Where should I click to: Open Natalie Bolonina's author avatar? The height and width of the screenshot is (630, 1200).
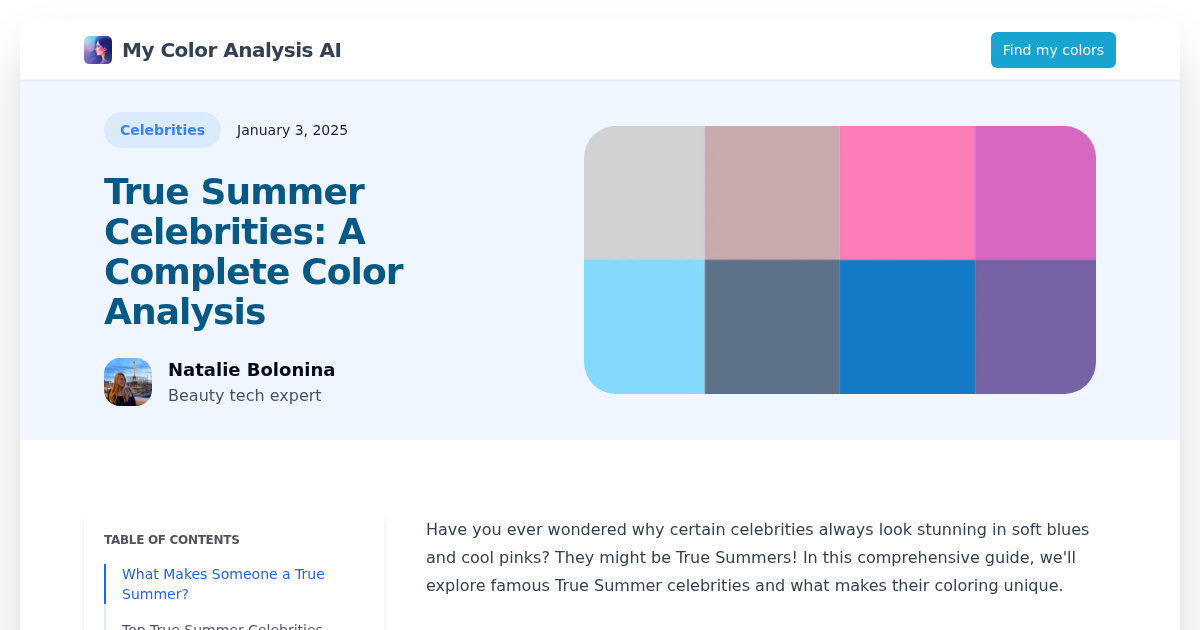click(128, 381)
